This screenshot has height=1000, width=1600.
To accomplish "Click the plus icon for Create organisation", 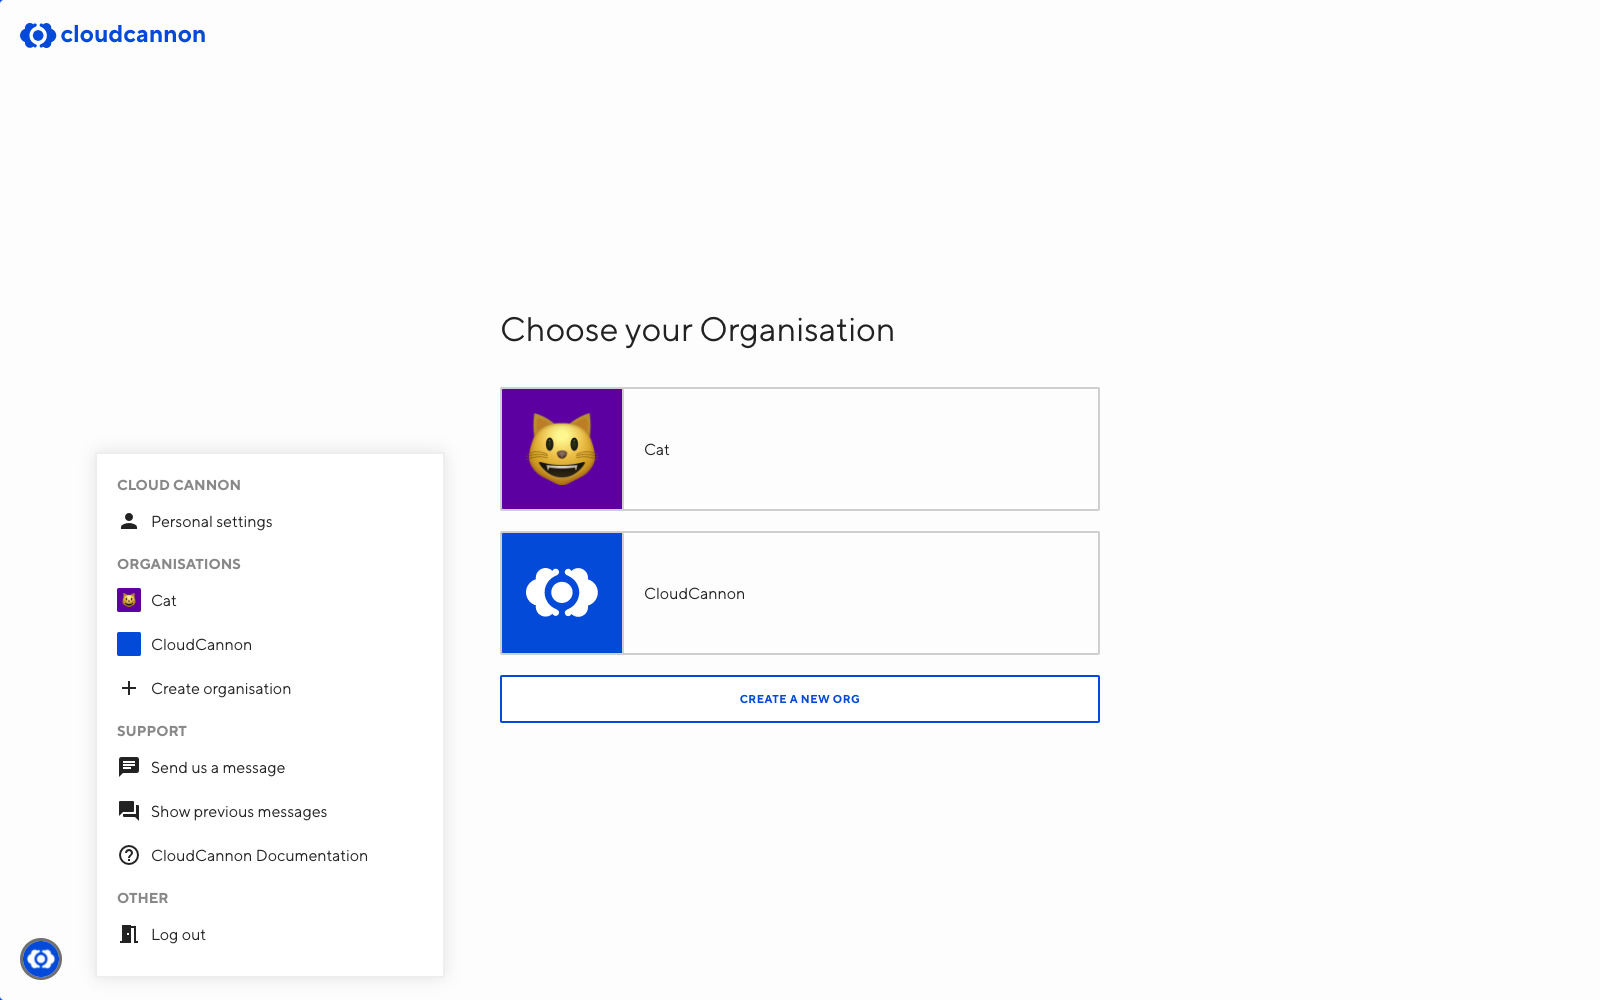I will click(129, 688).
